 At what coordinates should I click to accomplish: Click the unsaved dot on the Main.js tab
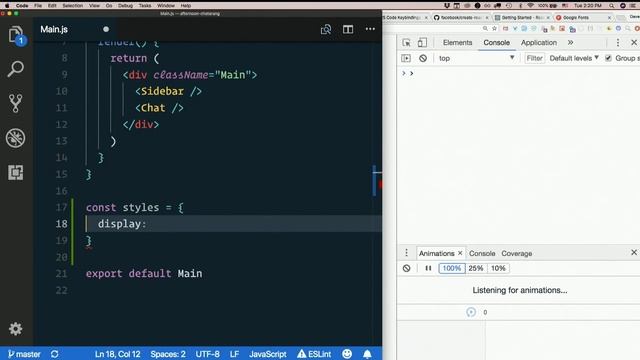pyautogui.click(x=106, y=29)
